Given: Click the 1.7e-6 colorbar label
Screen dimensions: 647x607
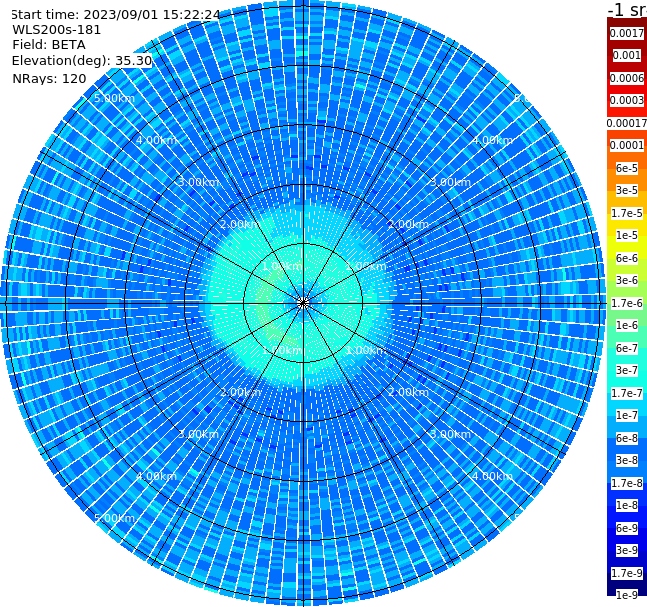Looking at the screenshot, I should coord(627,303).
